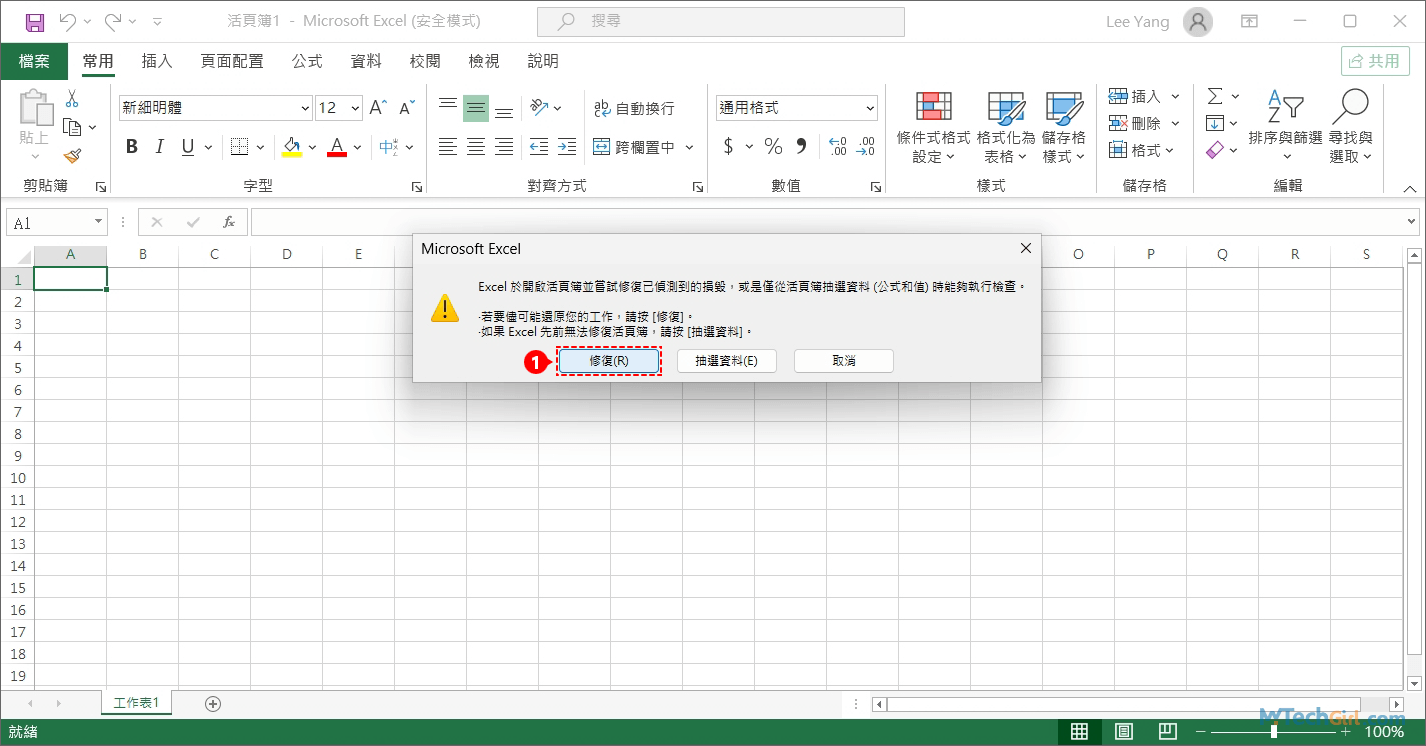This screenshot has height=746, width=1426.
Task: Click the zoom slider handle
Action: point(1273,731)
